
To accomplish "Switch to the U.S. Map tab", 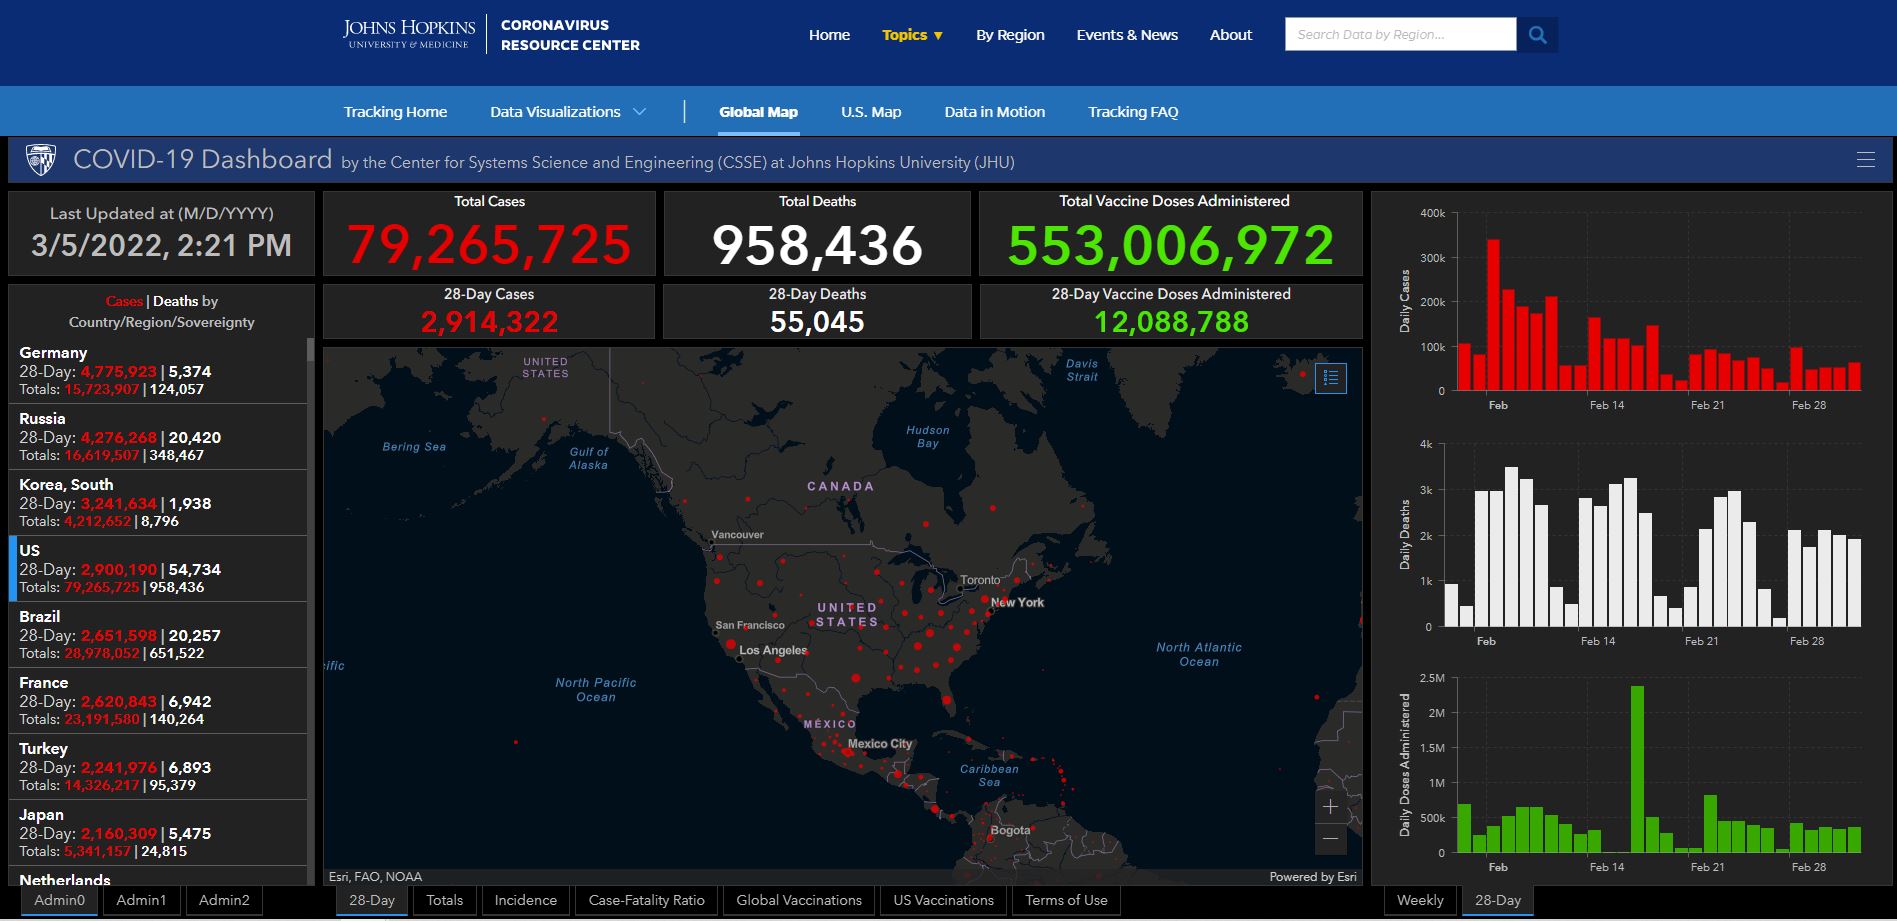I will pyautogui.click(x=871, y=112).
